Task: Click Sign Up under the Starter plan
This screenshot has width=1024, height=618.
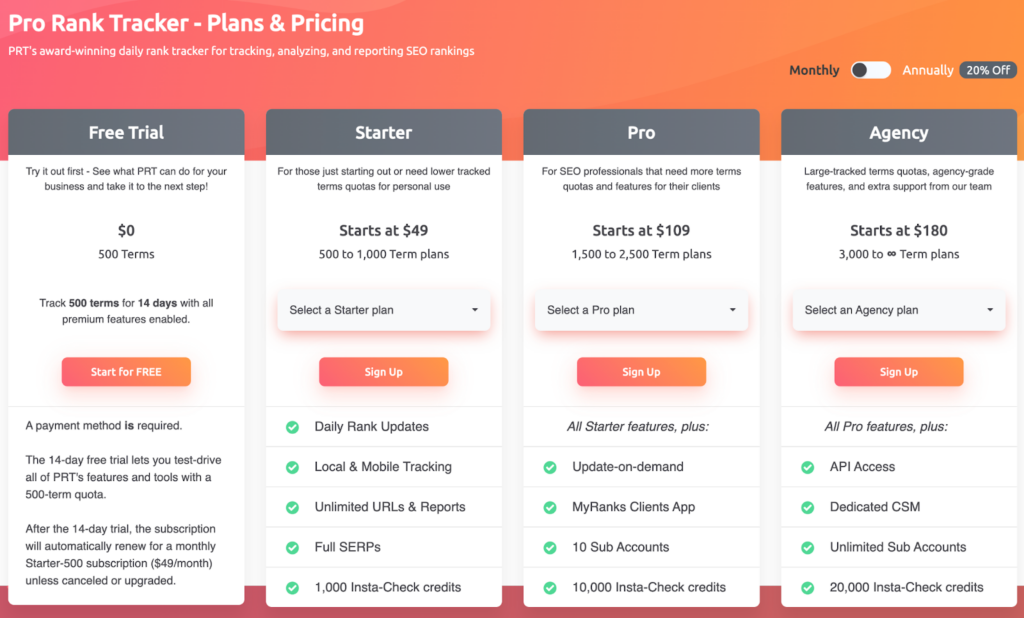Action: pos(384,372)
